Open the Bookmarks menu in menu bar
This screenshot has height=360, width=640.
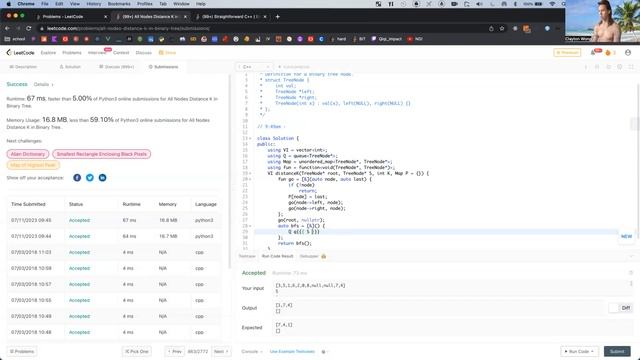119,4
